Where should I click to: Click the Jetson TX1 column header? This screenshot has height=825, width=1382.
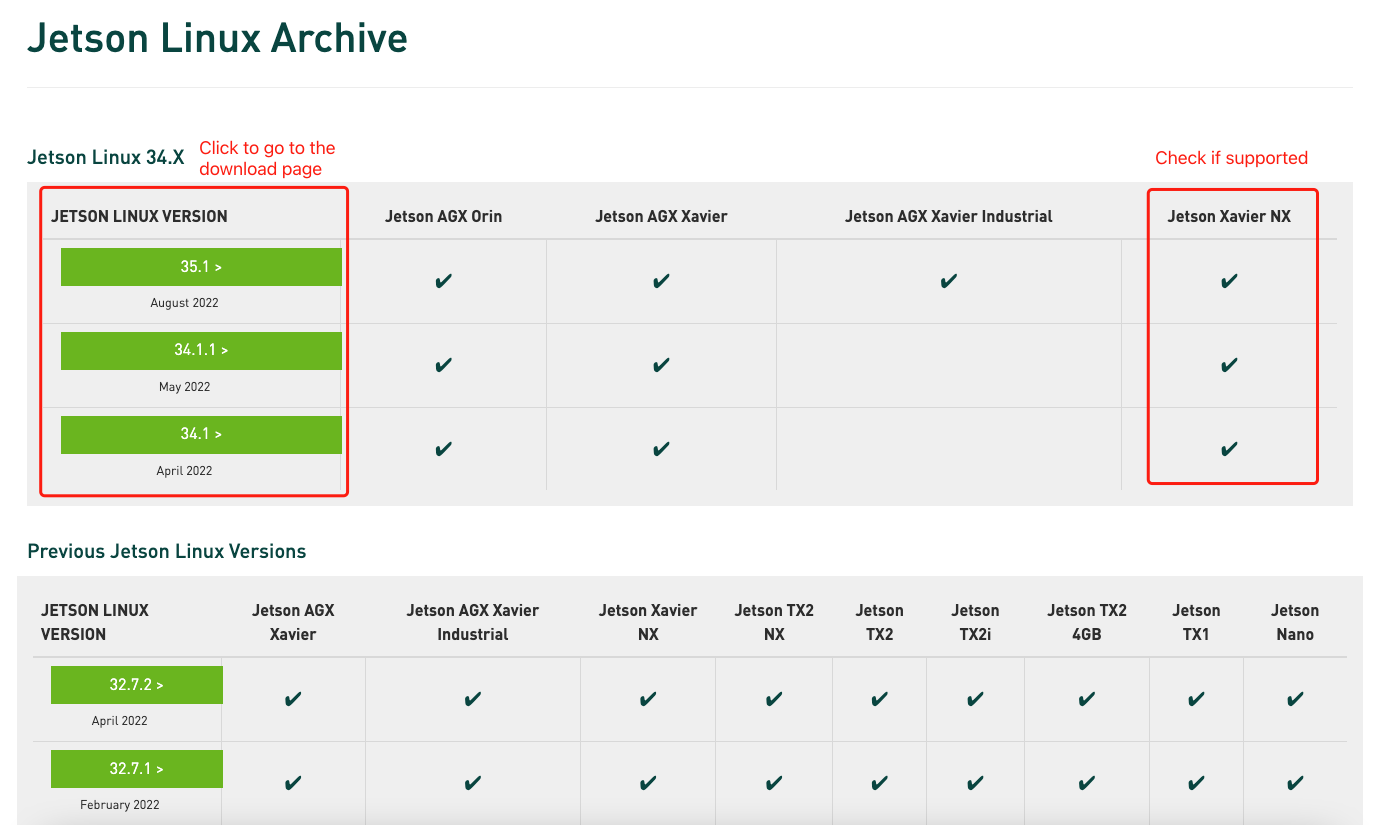click(x=1196, y=622)
